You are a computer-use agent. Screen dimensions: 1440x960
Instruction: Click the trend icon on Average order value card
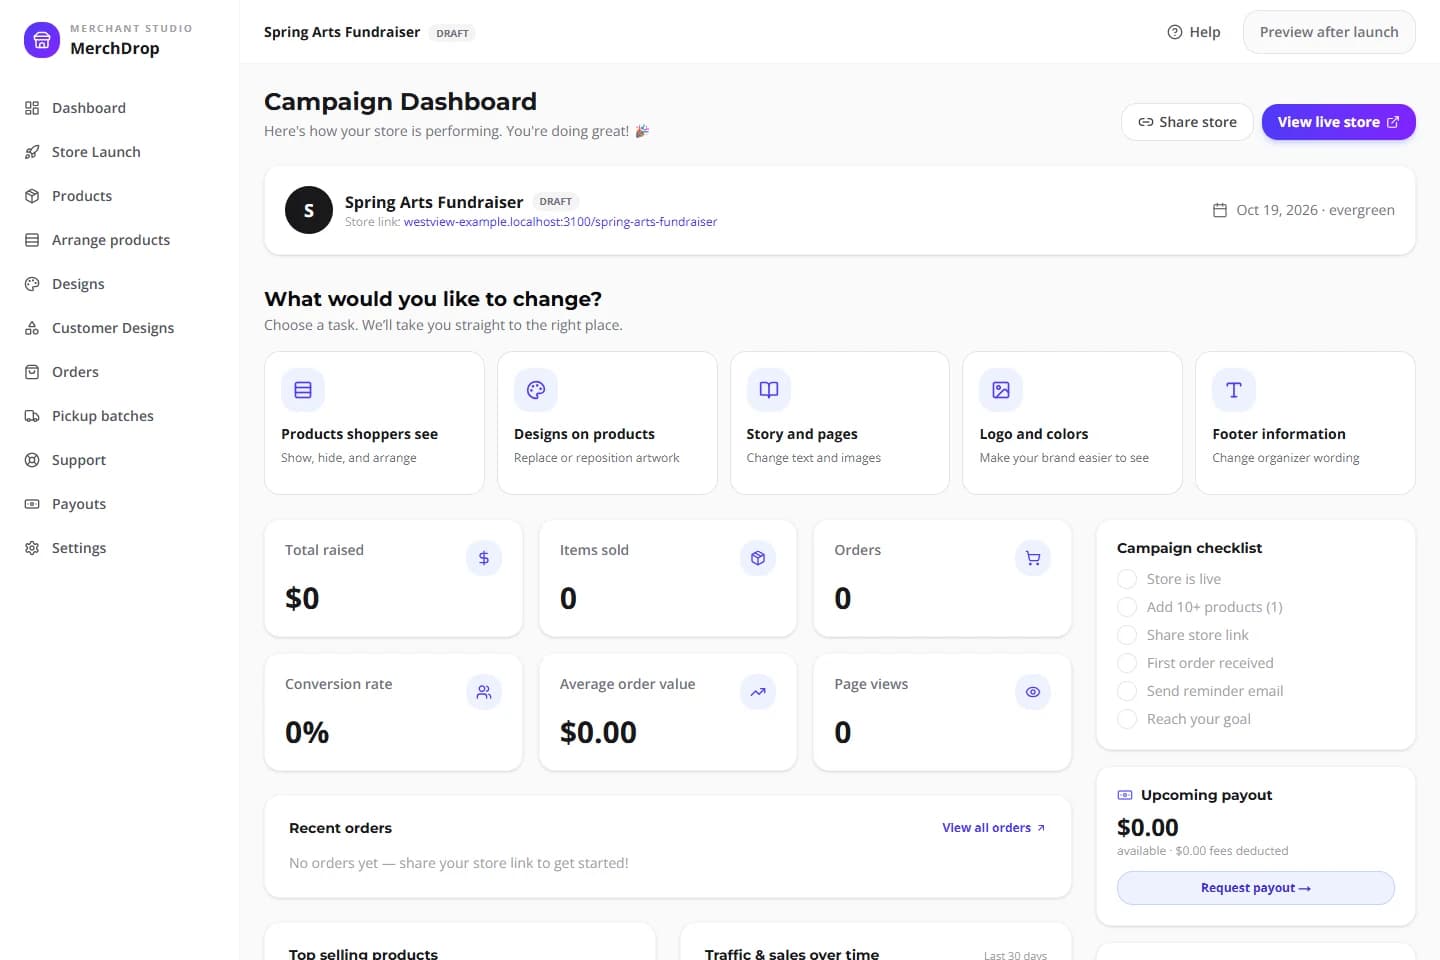(758, 692)
